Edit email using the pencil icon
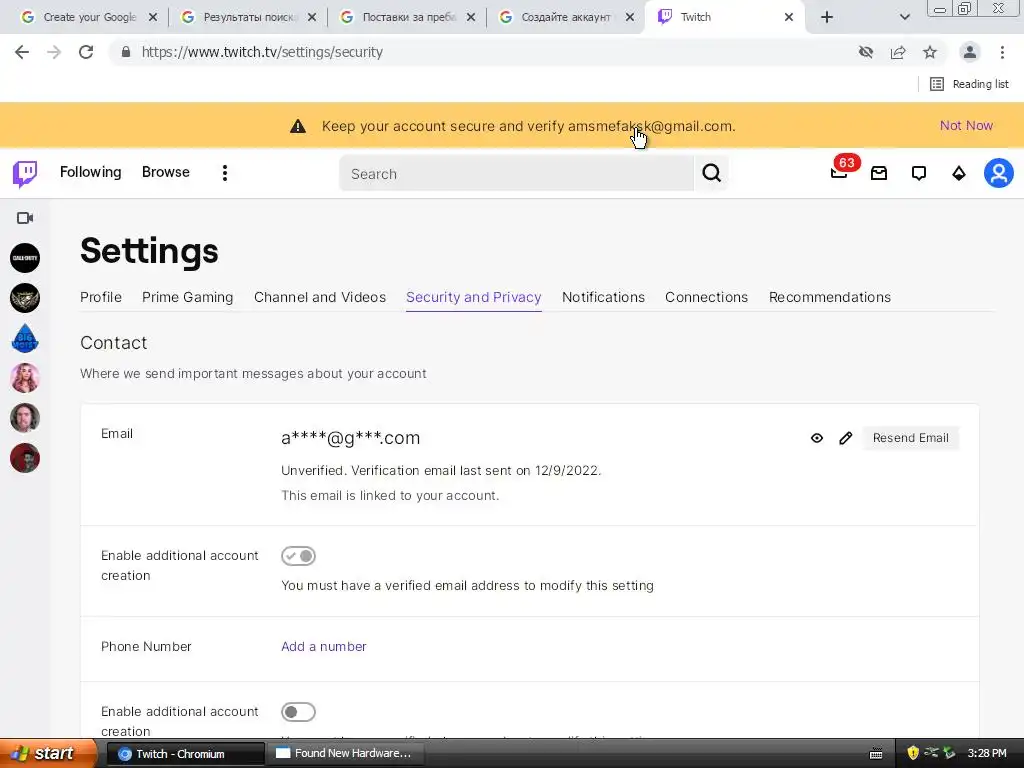1024x768 pixels. point(846,438)
